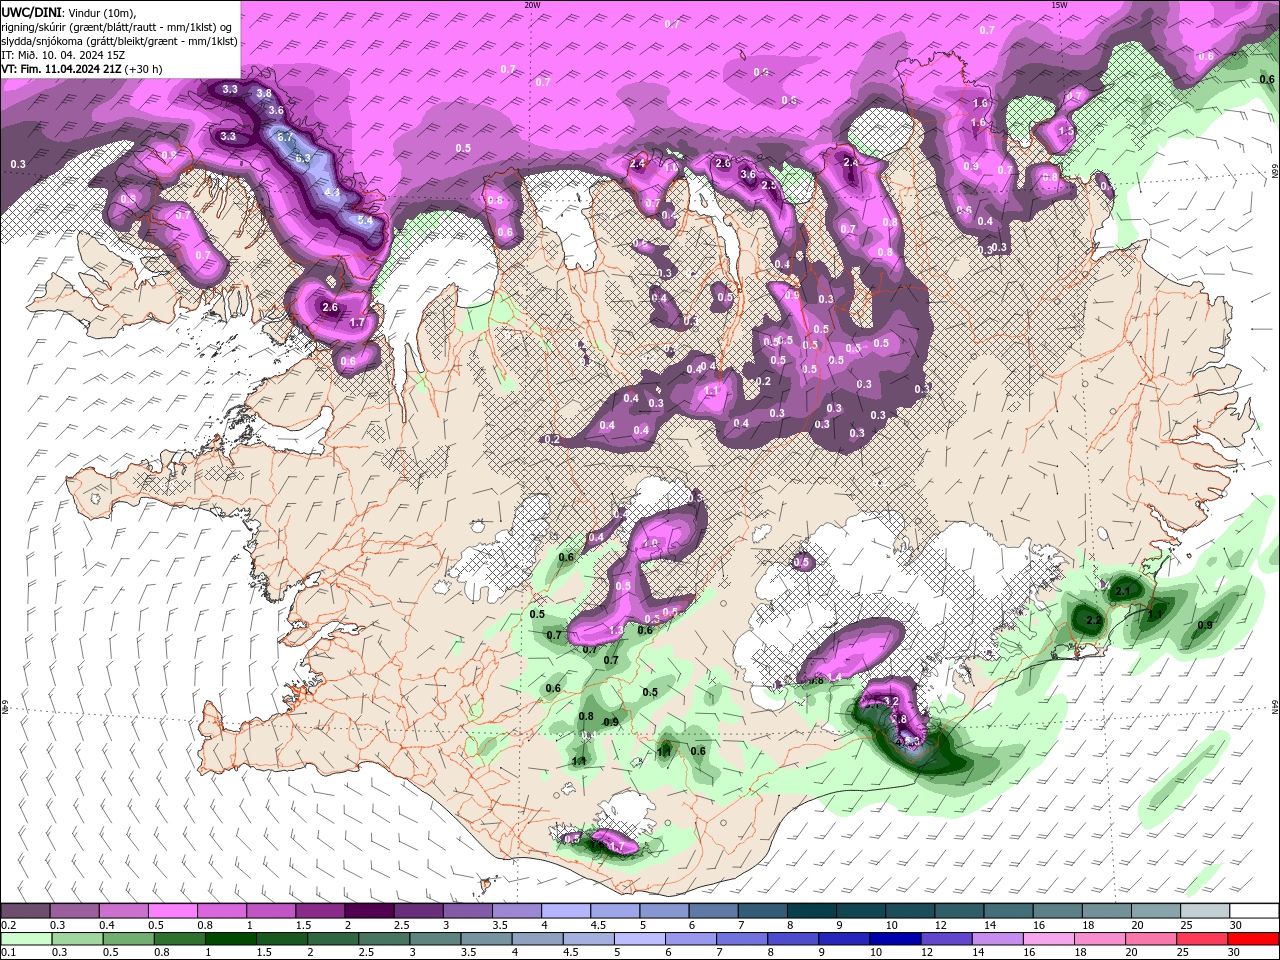
Task: Pick the 2–2.5 swatch in the bottom legend row
Action: coord(332,939)
